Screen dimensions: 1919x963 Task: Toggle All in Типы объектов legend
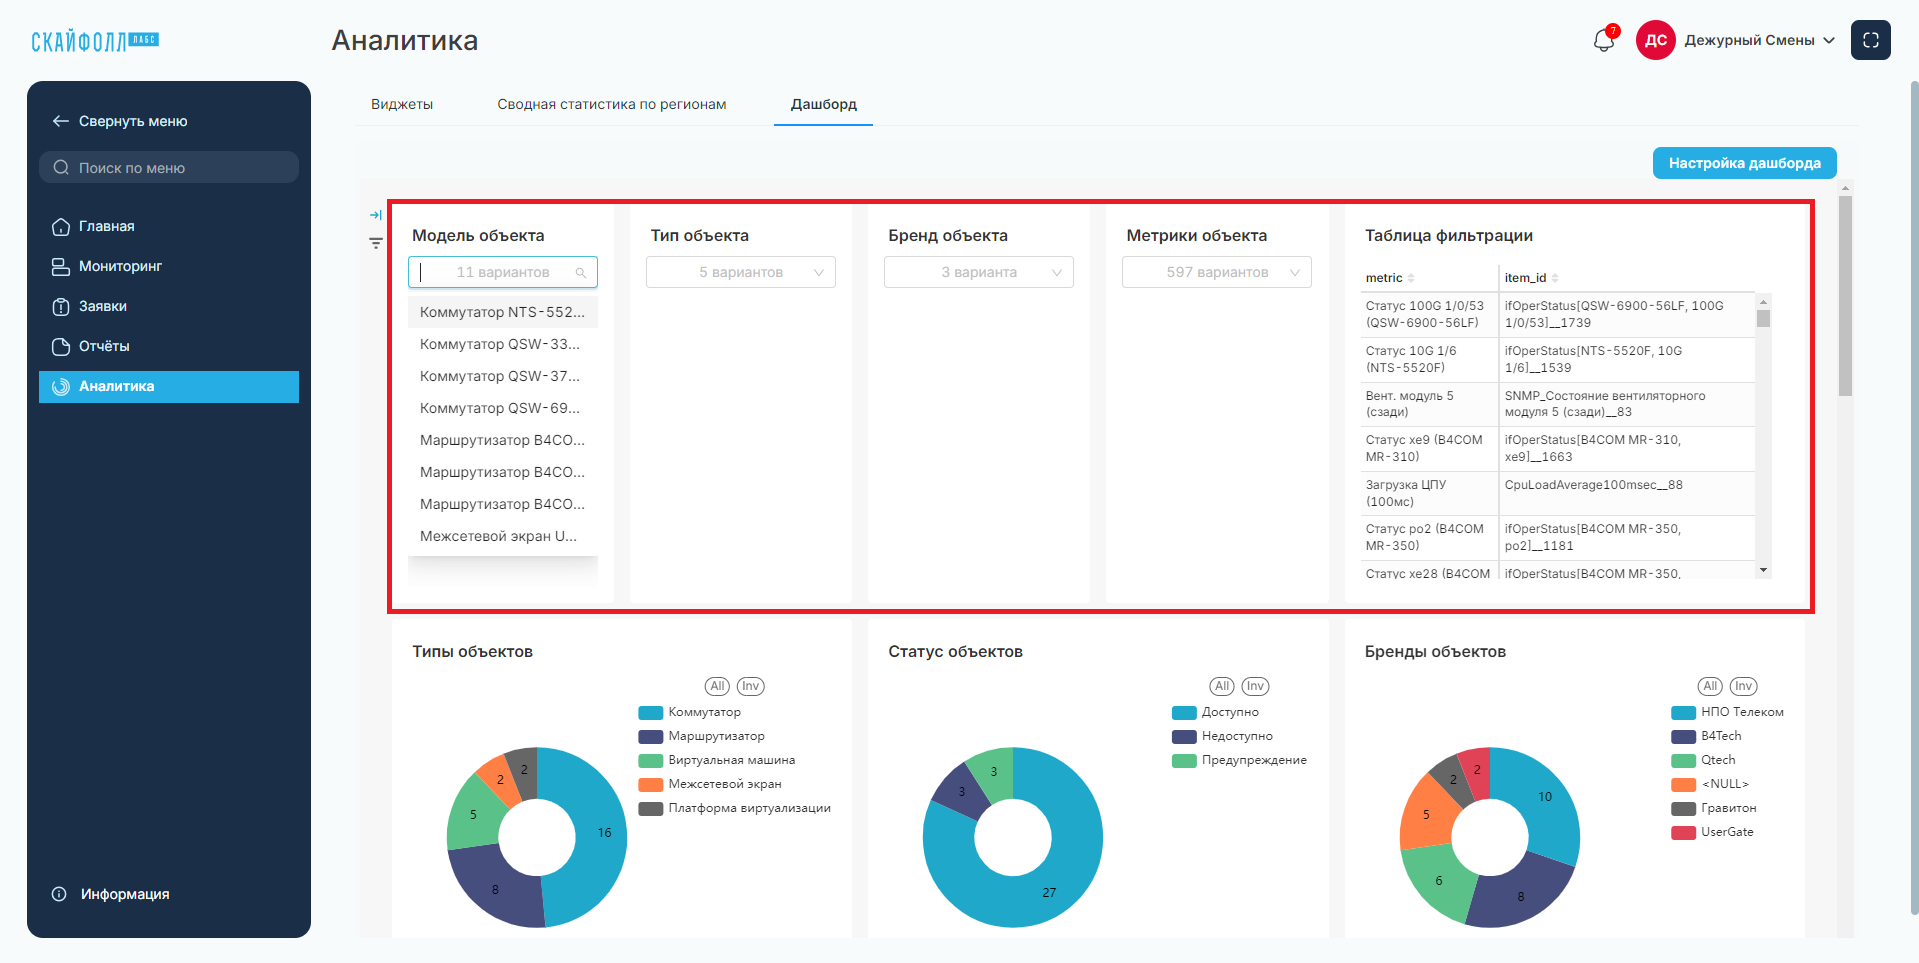pyautogui.click(x=717, y=686)
